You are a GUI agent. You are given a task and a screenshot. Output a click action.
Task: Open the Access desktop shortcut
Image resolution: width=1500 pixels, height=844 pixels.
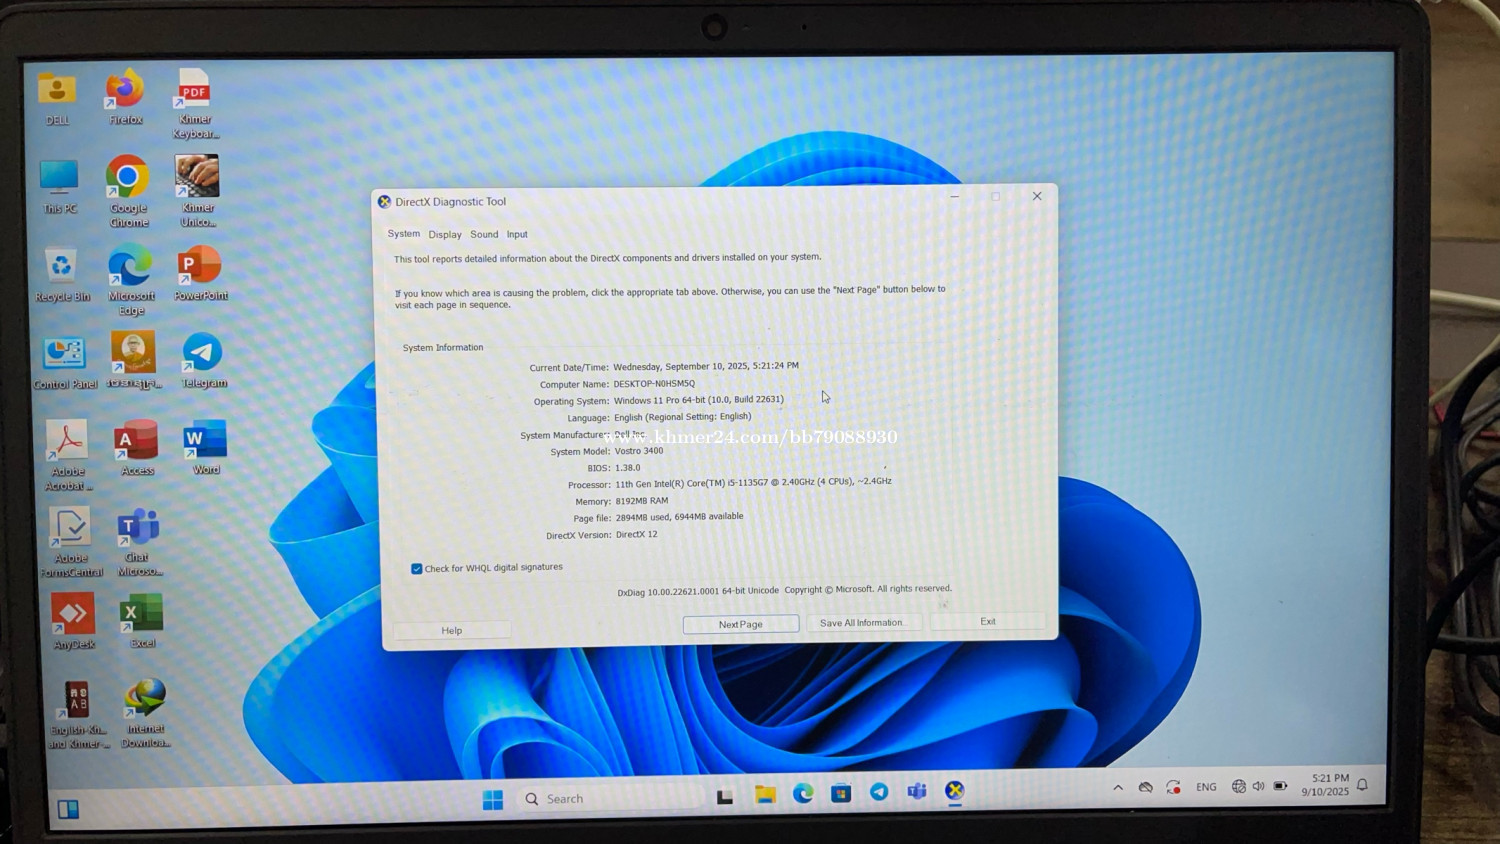137,447
